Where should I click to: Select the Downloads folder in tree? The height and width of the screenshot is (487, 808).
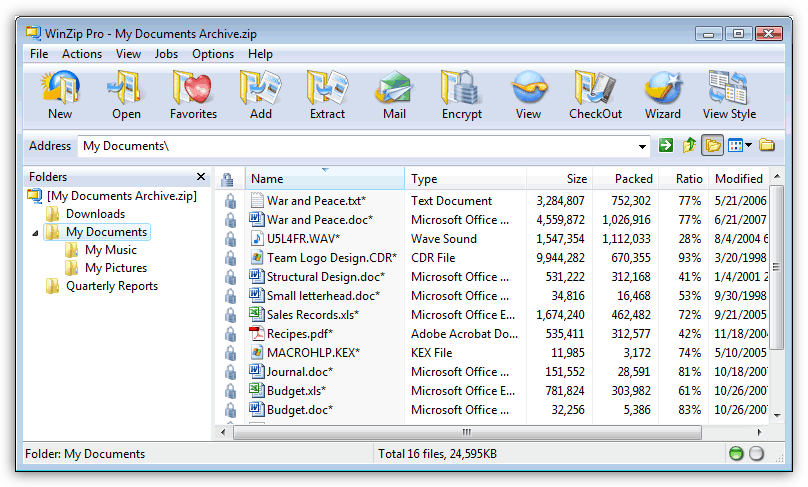(x=95, y=214)
